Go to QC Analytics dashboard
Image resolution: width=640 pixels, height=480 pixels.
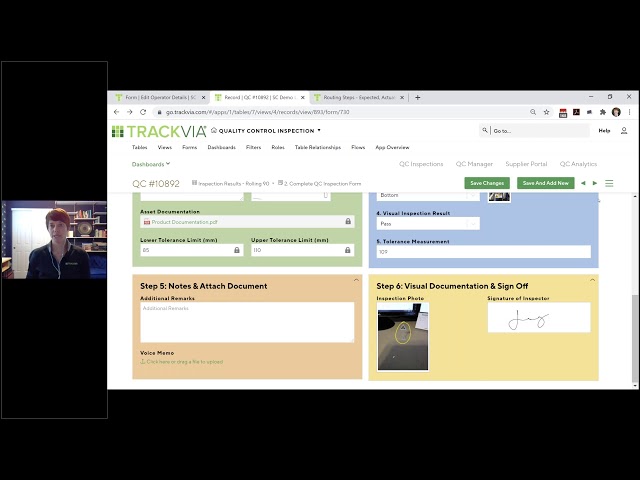tap(578, 164)
